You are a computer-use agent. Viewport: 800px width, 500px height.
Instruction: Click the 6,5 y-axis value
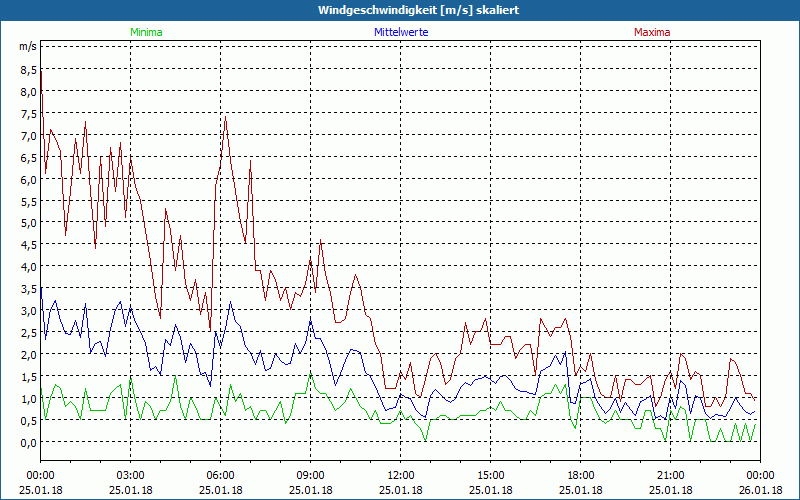click(29, 158)
